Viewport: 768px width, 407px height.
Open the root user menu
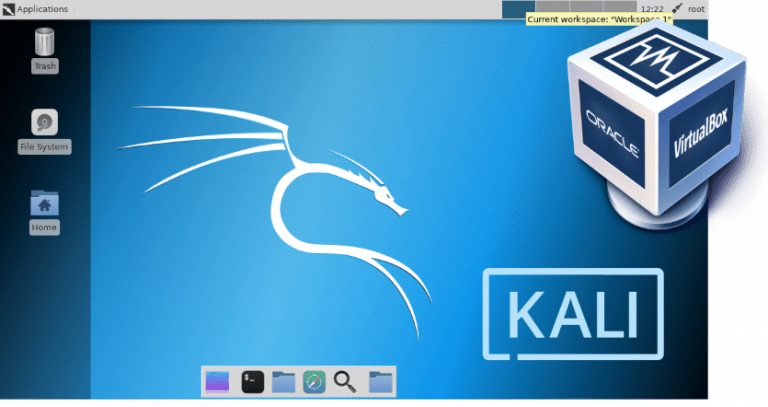click(696, 9)
